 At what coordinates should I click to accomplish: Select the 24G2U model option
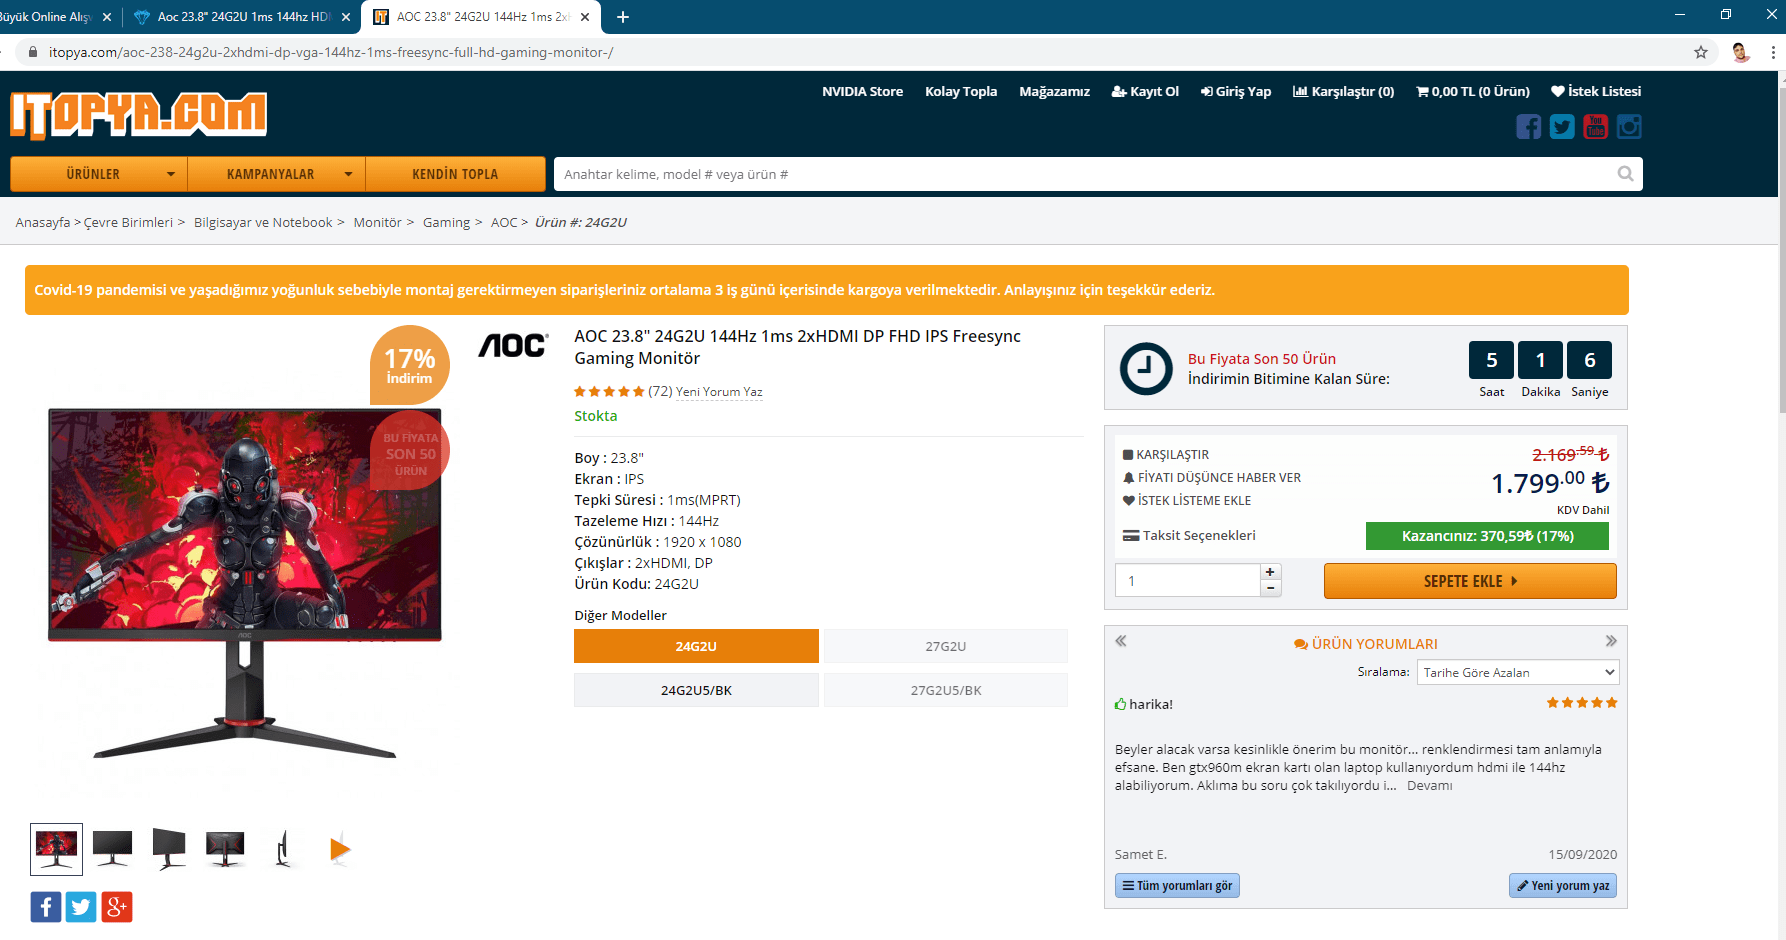(x=696, y=646)
